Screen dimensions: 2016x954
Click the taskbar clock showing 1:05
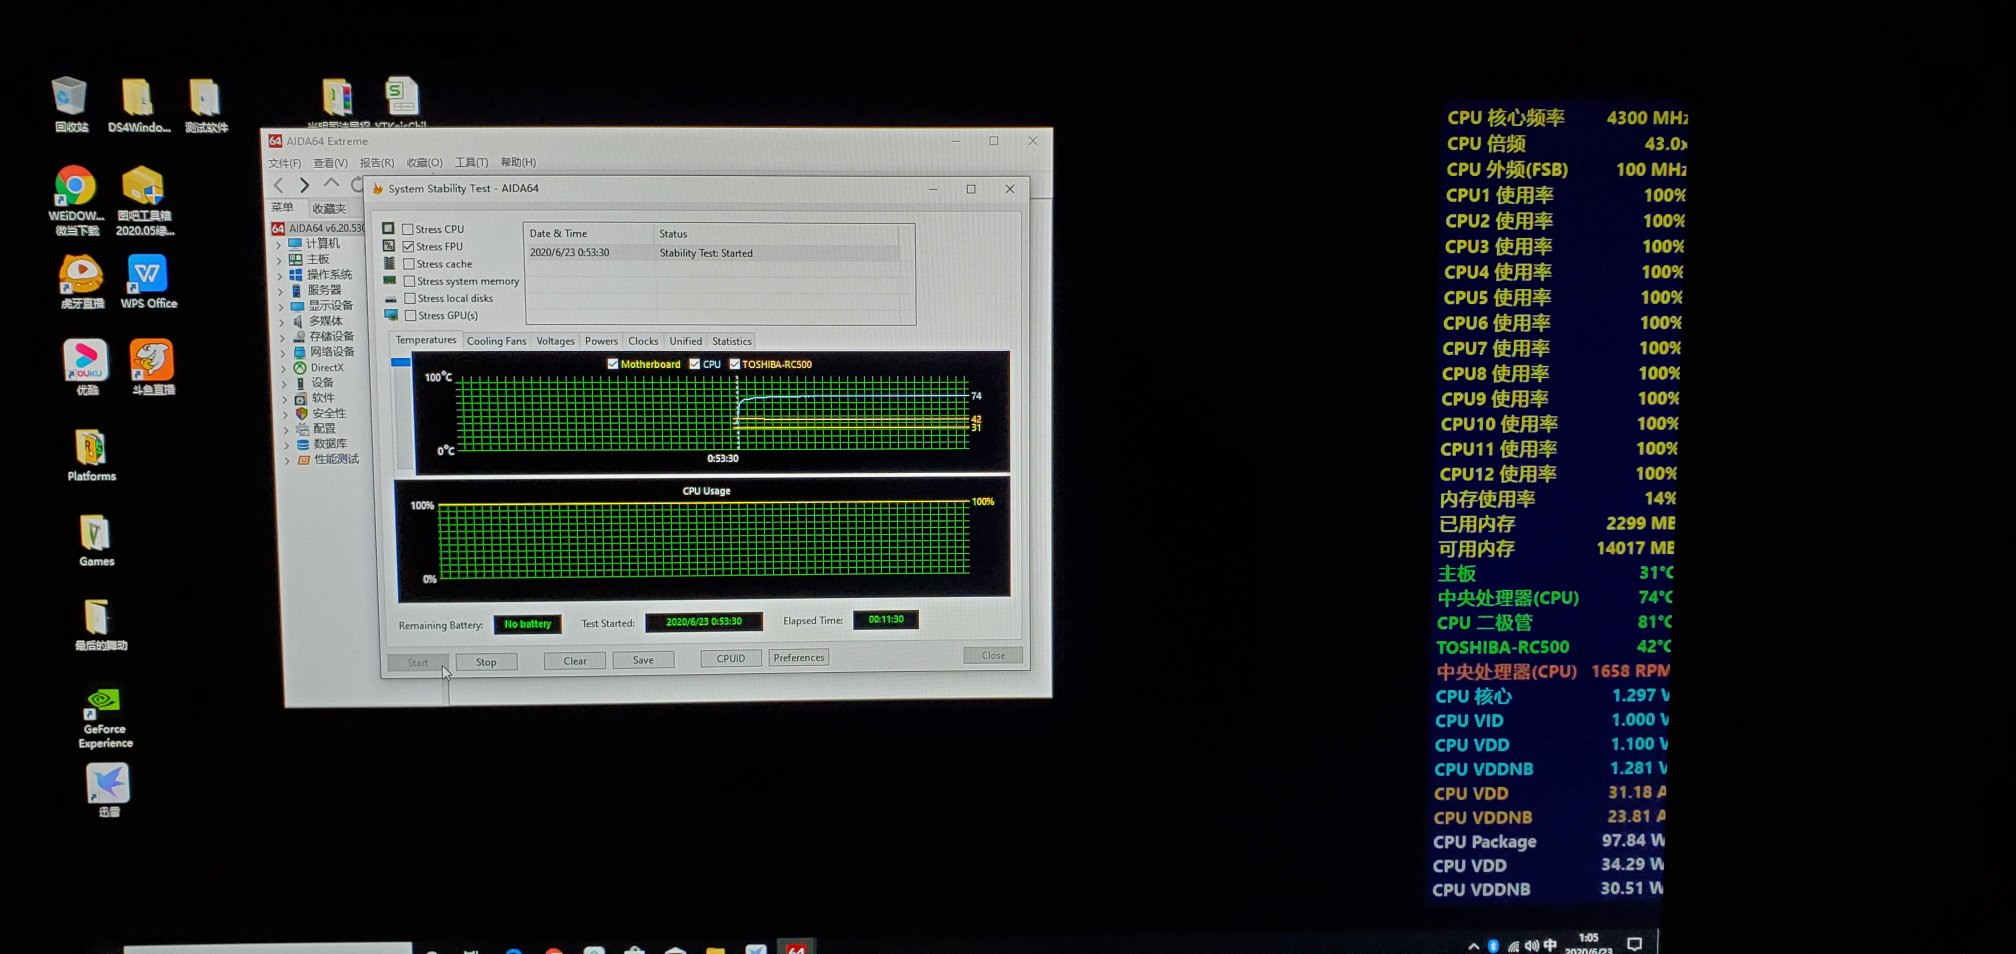click(x=1588, y=944)
